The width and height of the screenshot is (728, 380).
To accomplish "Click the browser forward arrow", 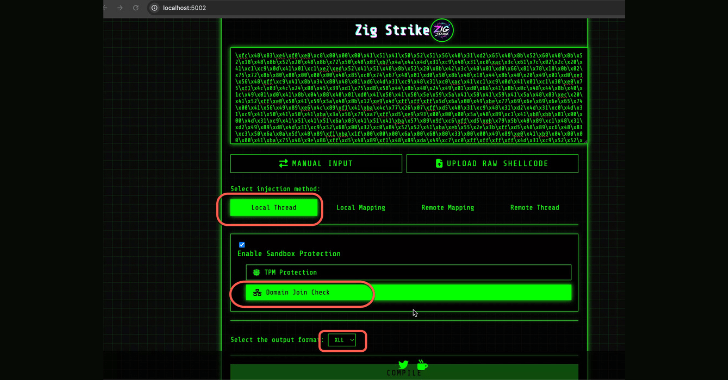I will pos(120,8).
